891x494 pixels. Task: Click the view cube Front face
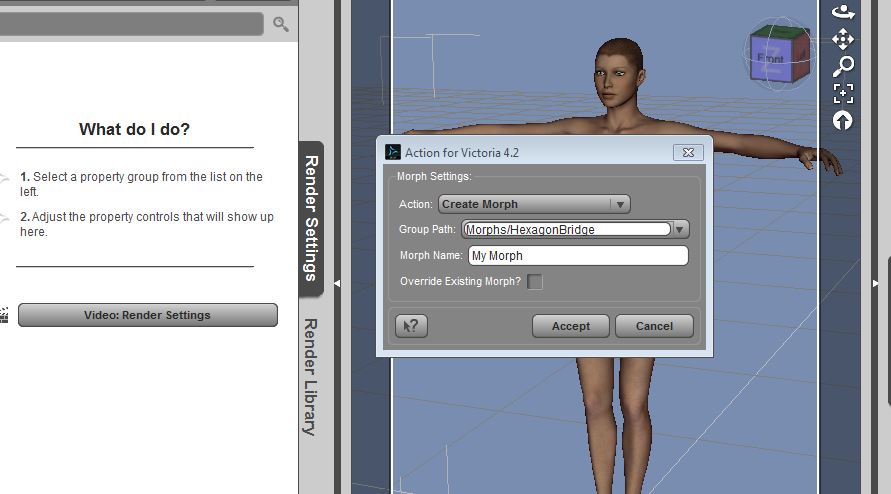(x=770, y=59)
